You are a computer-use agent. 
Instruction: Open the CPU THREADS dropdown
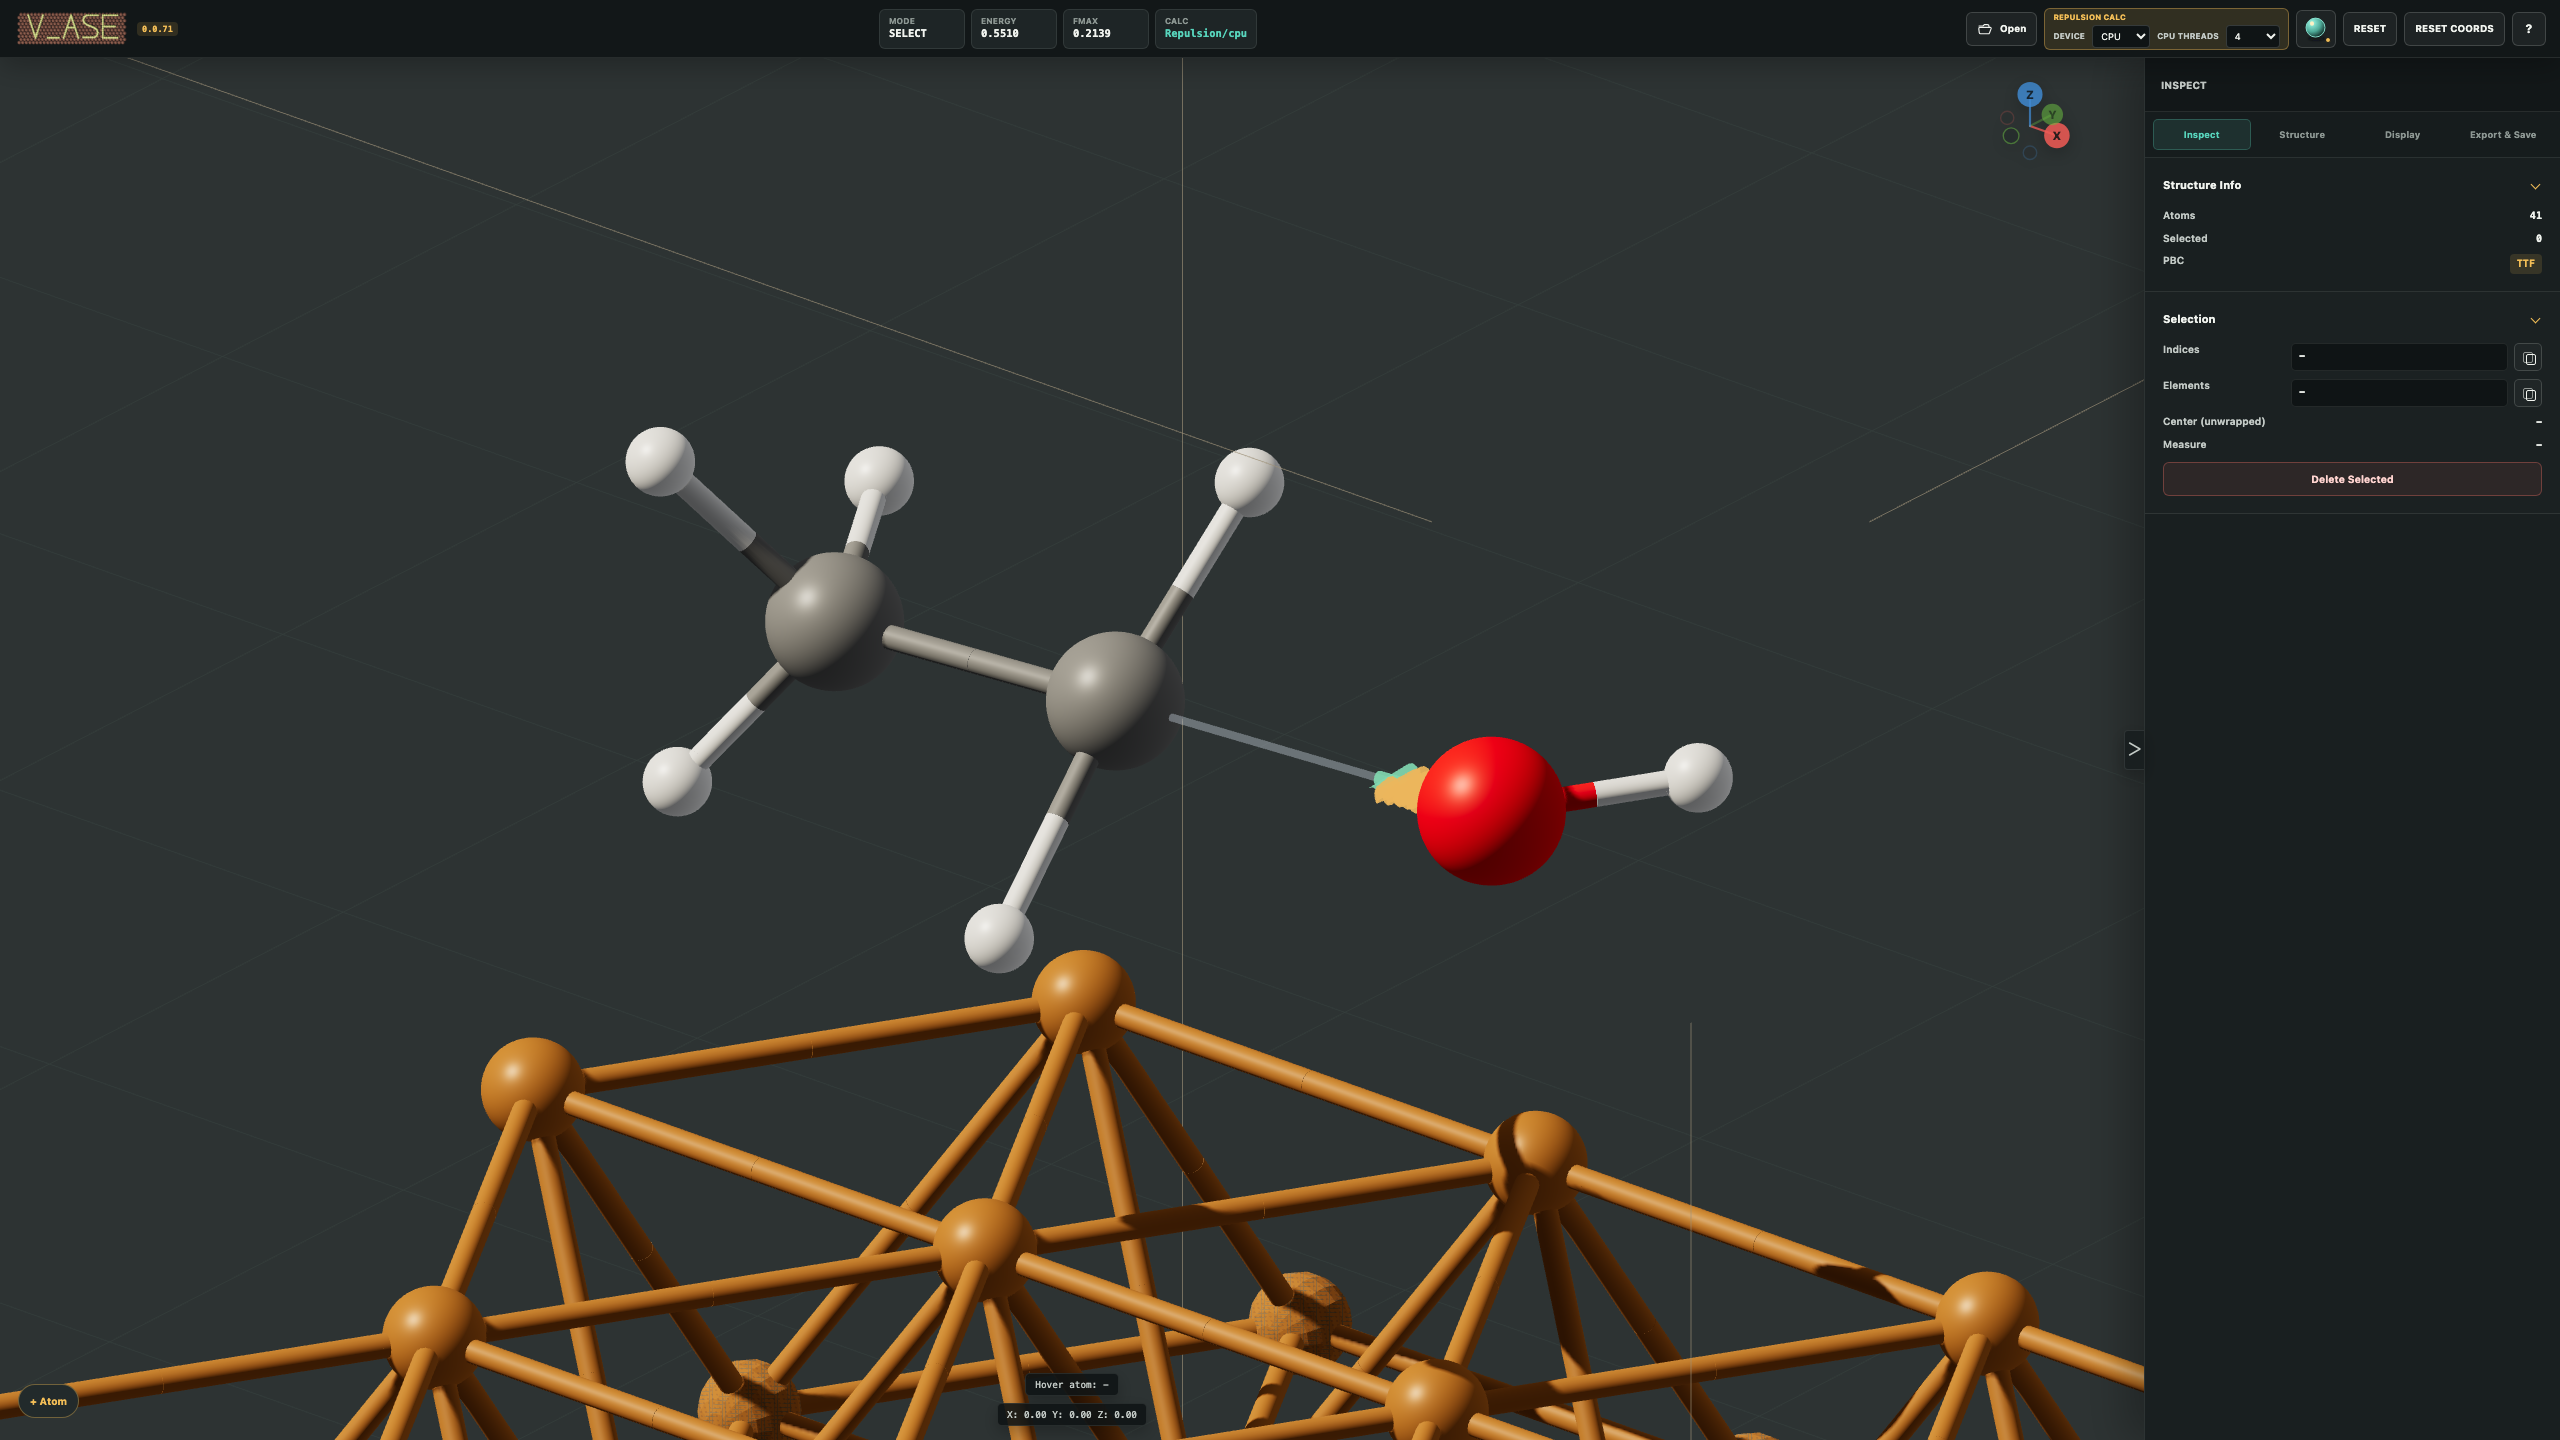[x=2253, y=36]
